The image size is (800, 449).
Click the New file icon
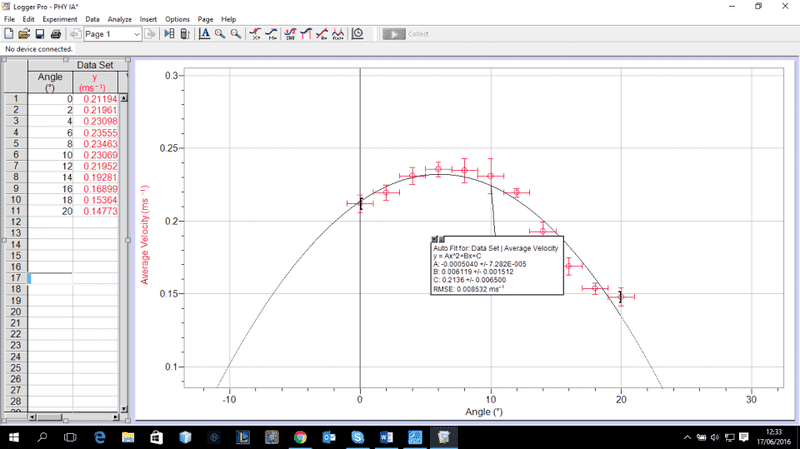point(9,34)
